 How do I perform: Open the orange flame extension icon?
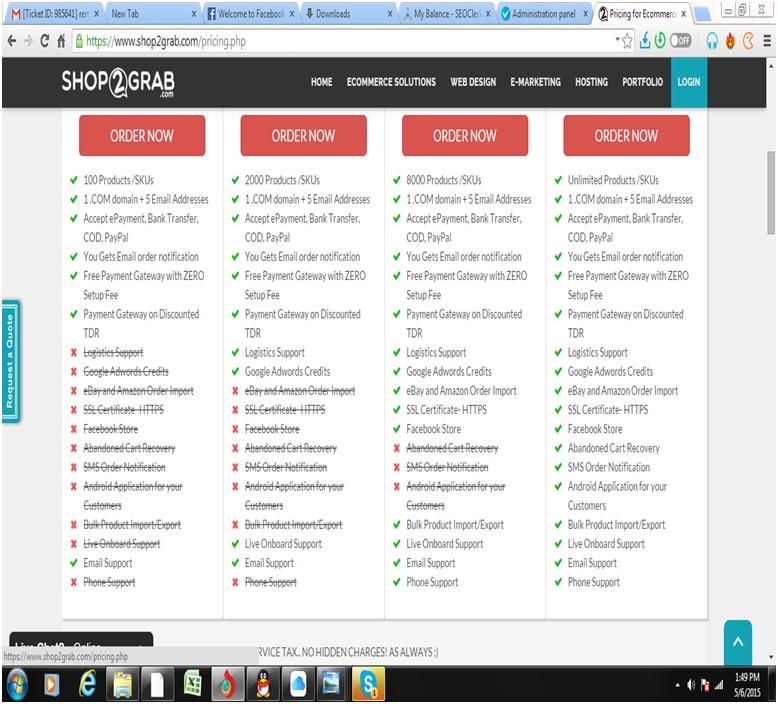click(x=730, y=41)
